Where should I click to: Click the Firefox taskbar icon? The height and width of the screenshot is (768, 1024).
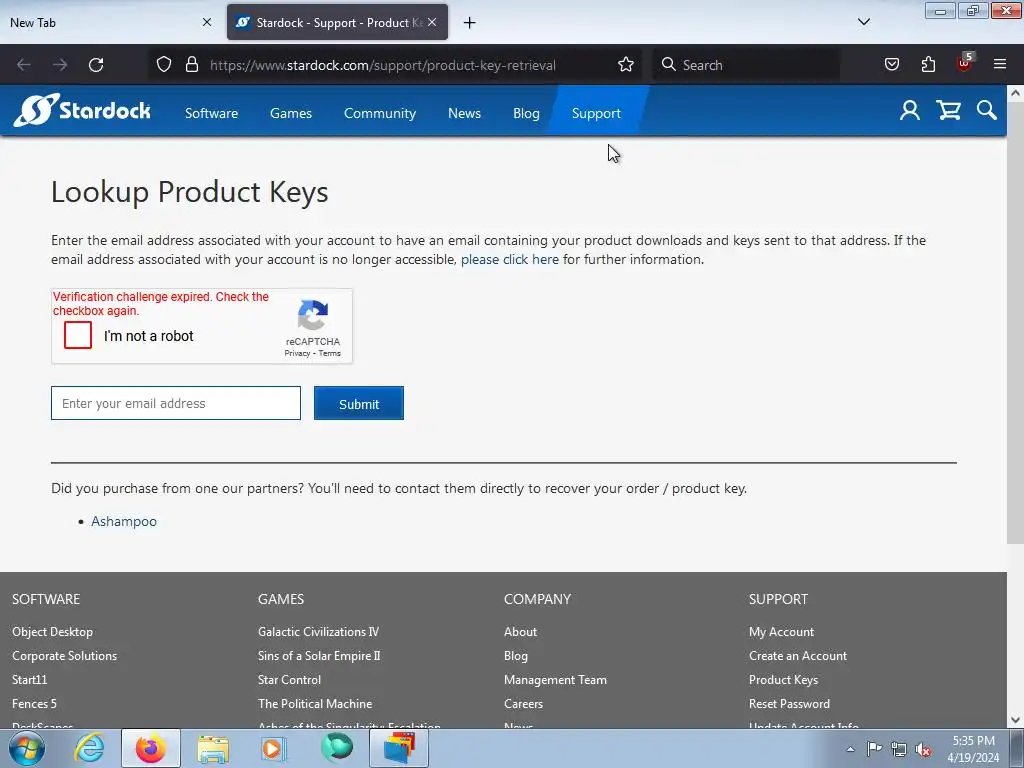(x=151, y=748)
